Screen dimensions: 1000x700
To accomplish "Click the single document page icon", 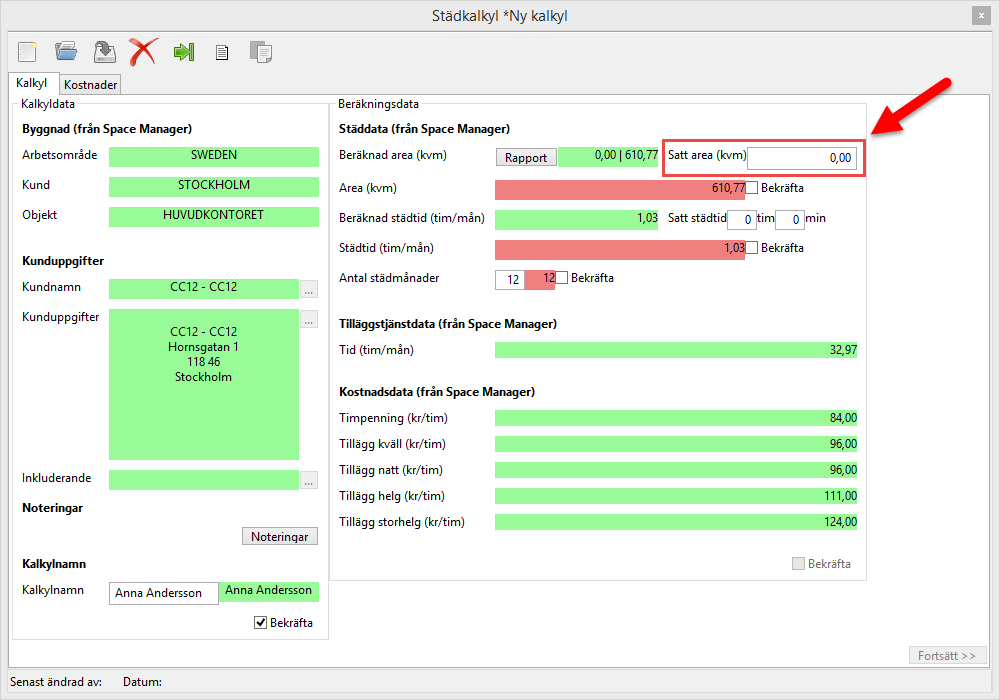I will click(x=222, y=51).
